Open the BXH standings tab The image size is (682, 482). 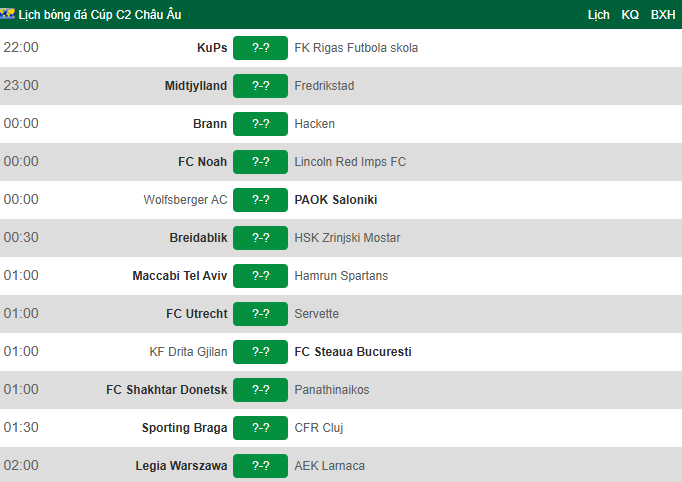point(663,15)
